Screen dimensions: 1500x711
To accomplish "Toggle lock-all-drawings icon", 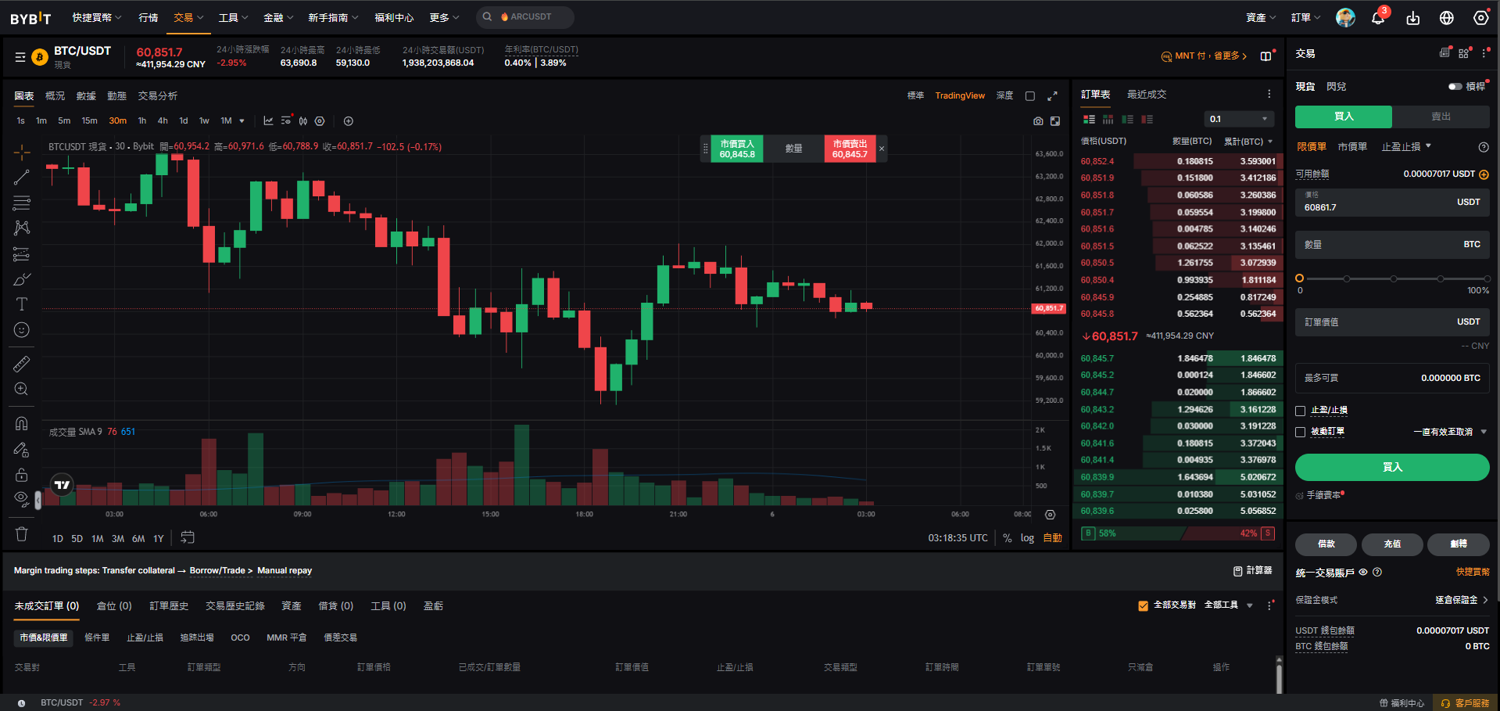I will coord(21,474).
